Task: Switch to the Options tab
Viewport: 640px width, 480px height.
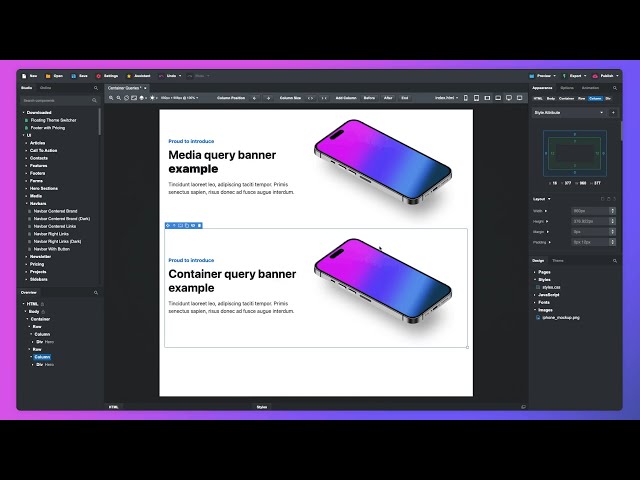Action: click(567, 88)
